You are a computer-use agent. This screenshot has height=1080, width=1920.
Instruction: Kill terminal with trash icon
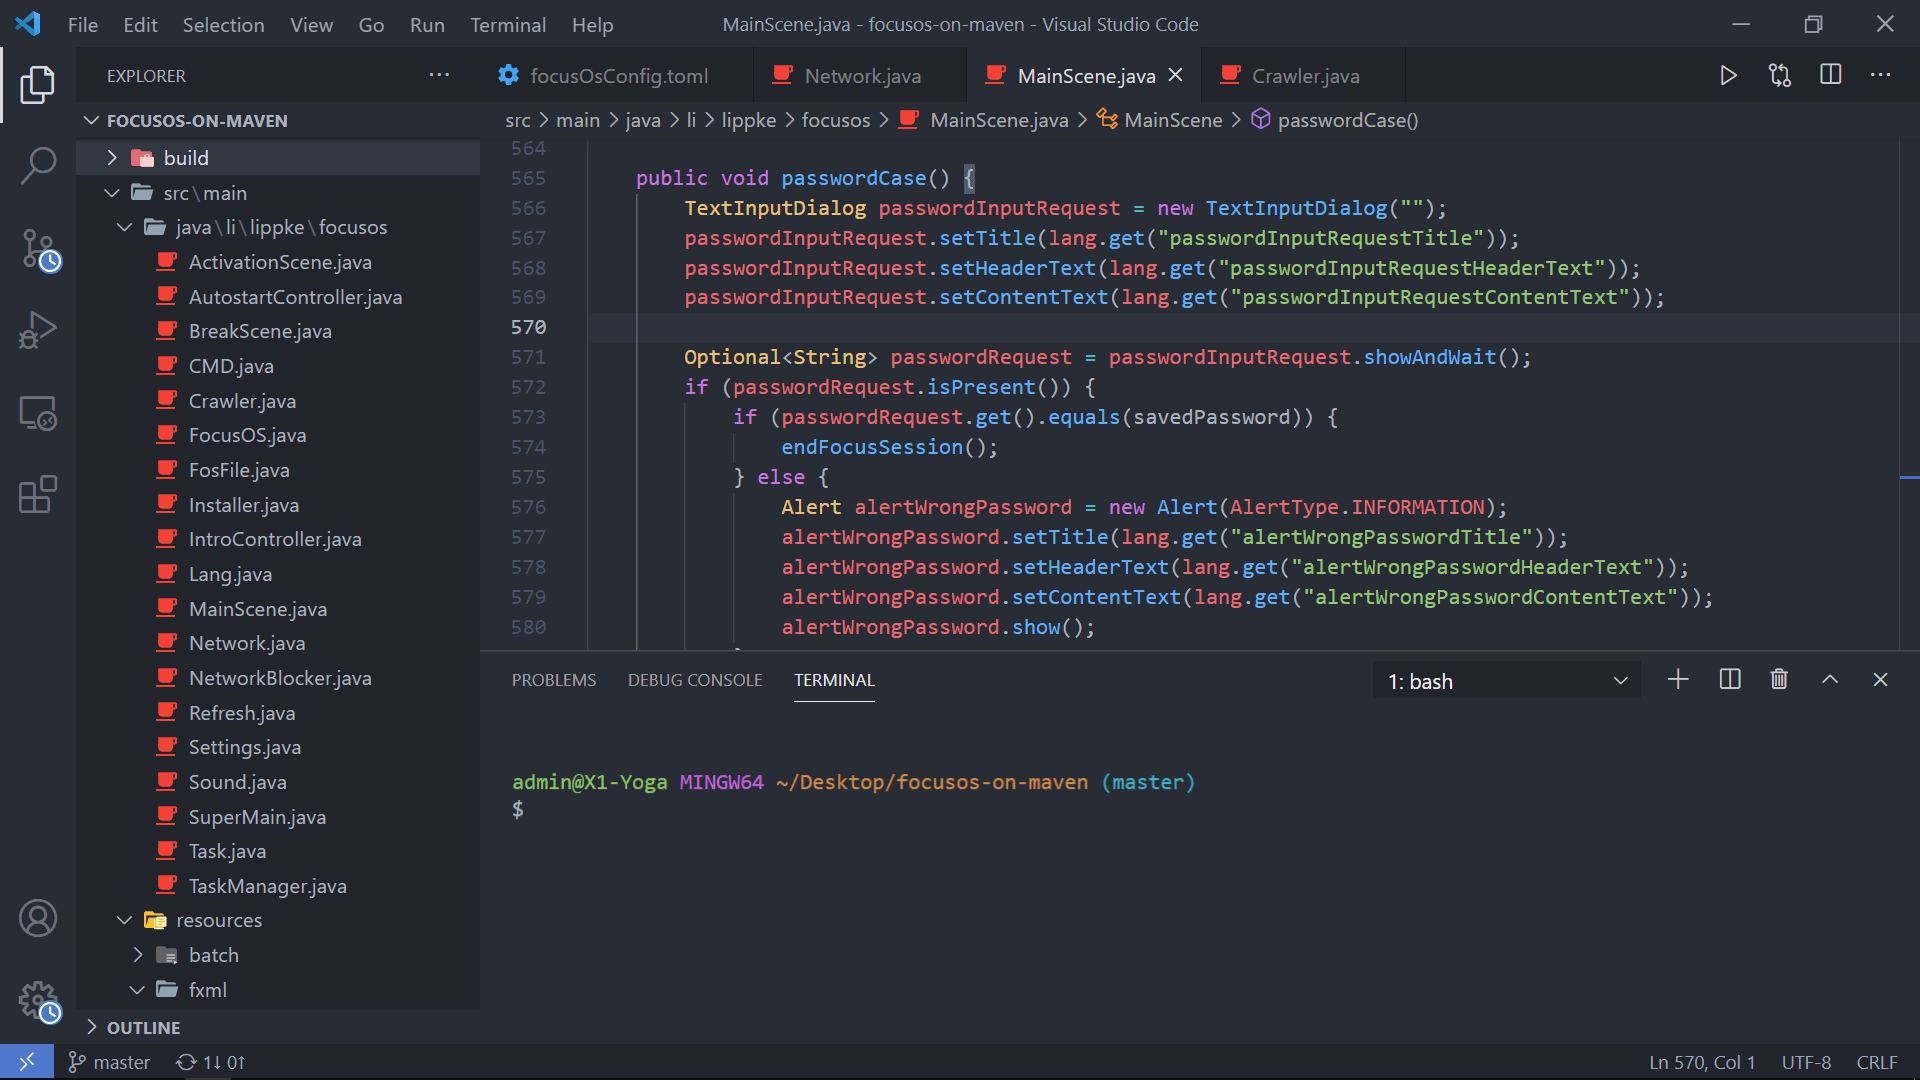click(1779, 680)
